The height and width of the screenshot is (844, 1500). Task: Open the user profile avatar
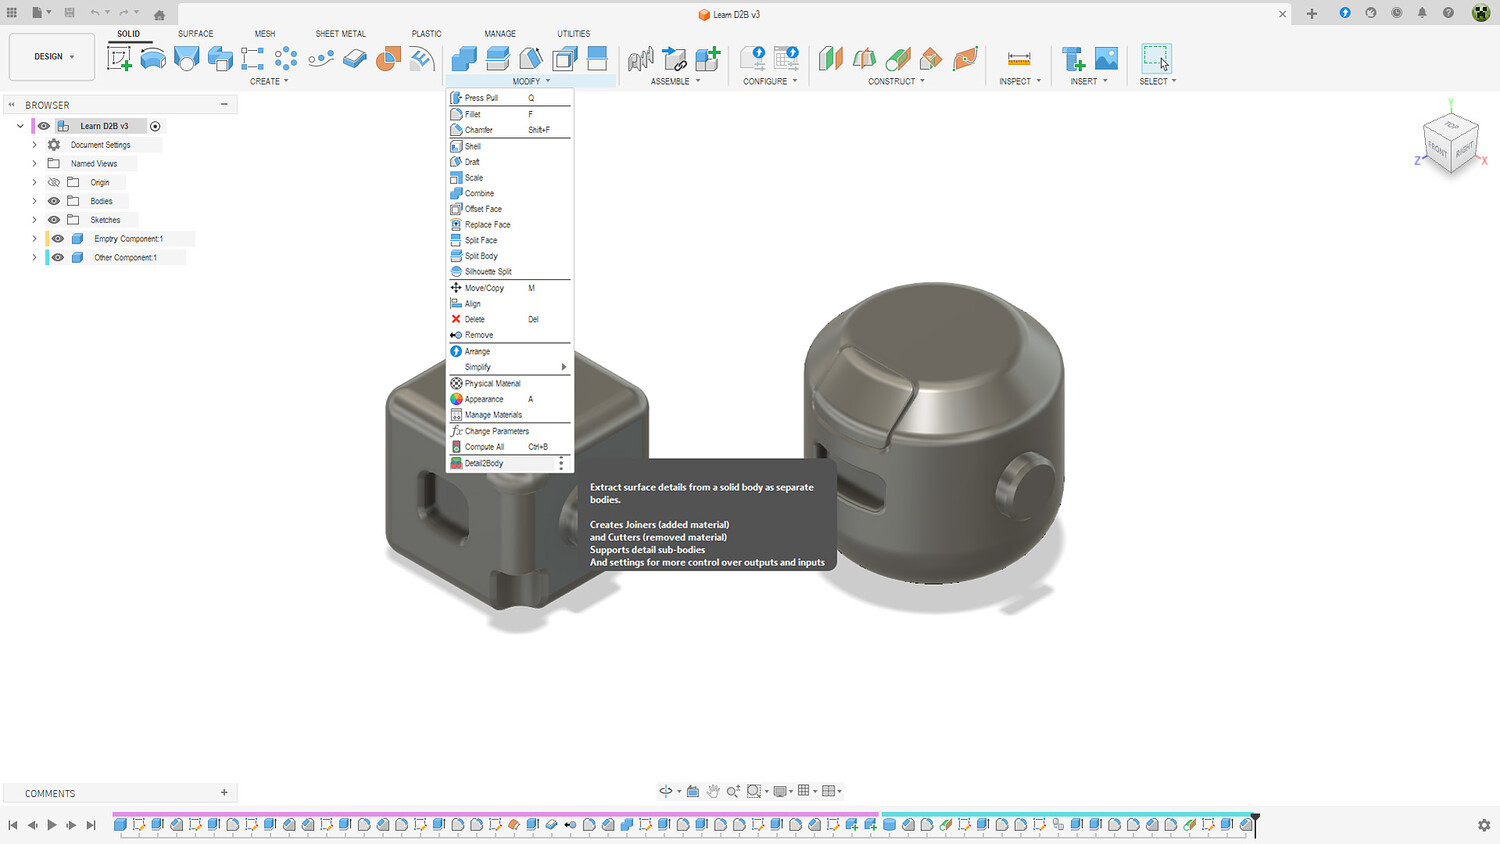1481,13
